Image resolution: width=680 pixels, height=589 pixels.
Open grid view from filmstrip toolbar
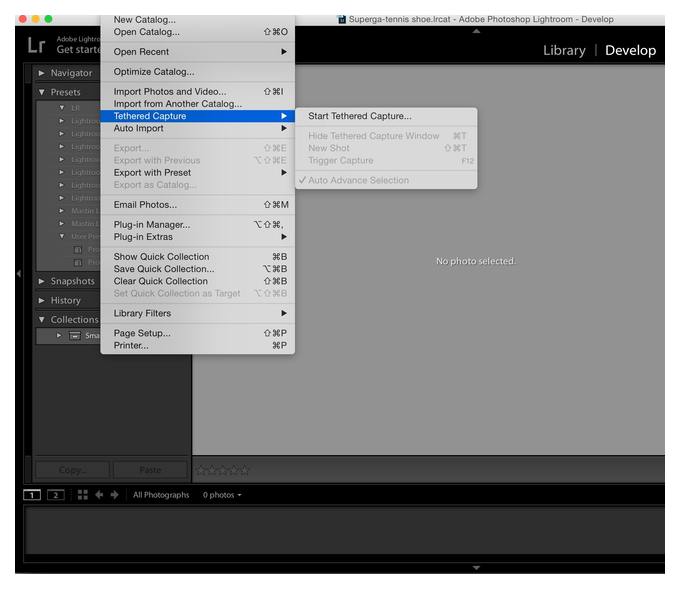[x=82, y=495]
